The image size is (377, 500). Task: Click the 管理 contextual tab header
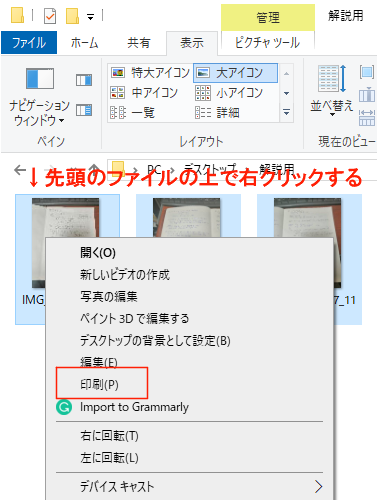(268, 17)
